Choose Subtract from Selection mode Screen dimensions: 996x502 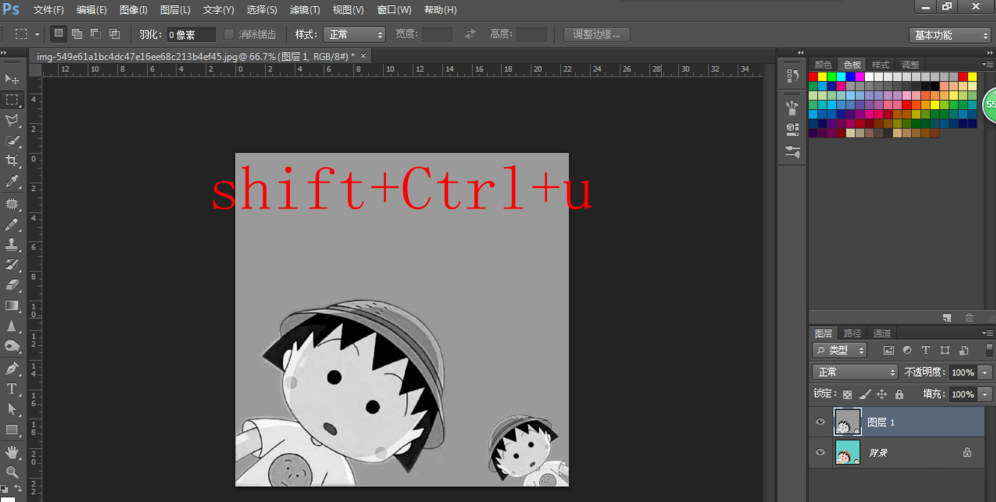(95, 34)
